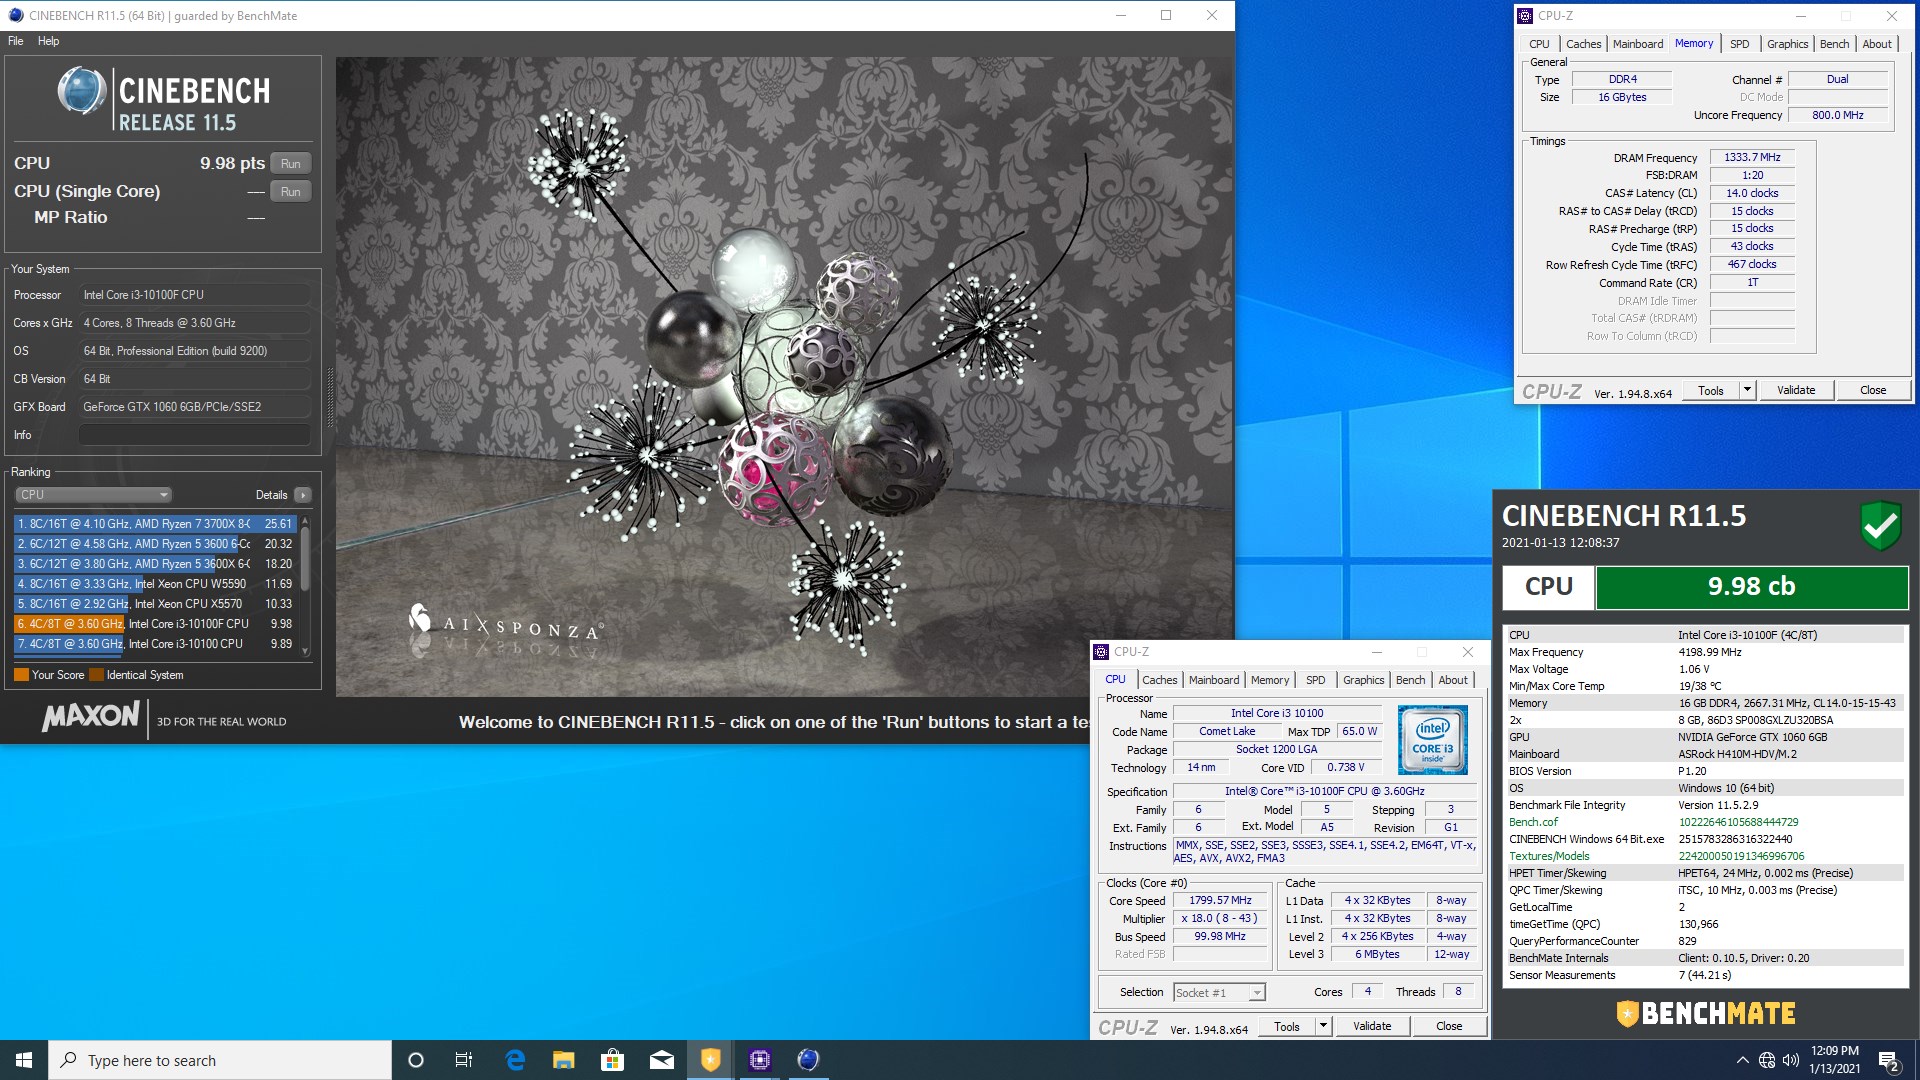Image resolution: width=1920 pixels, height=1080 pixels.
Task: Click CPU-Z CPU window title icon
Action: 1101,652
